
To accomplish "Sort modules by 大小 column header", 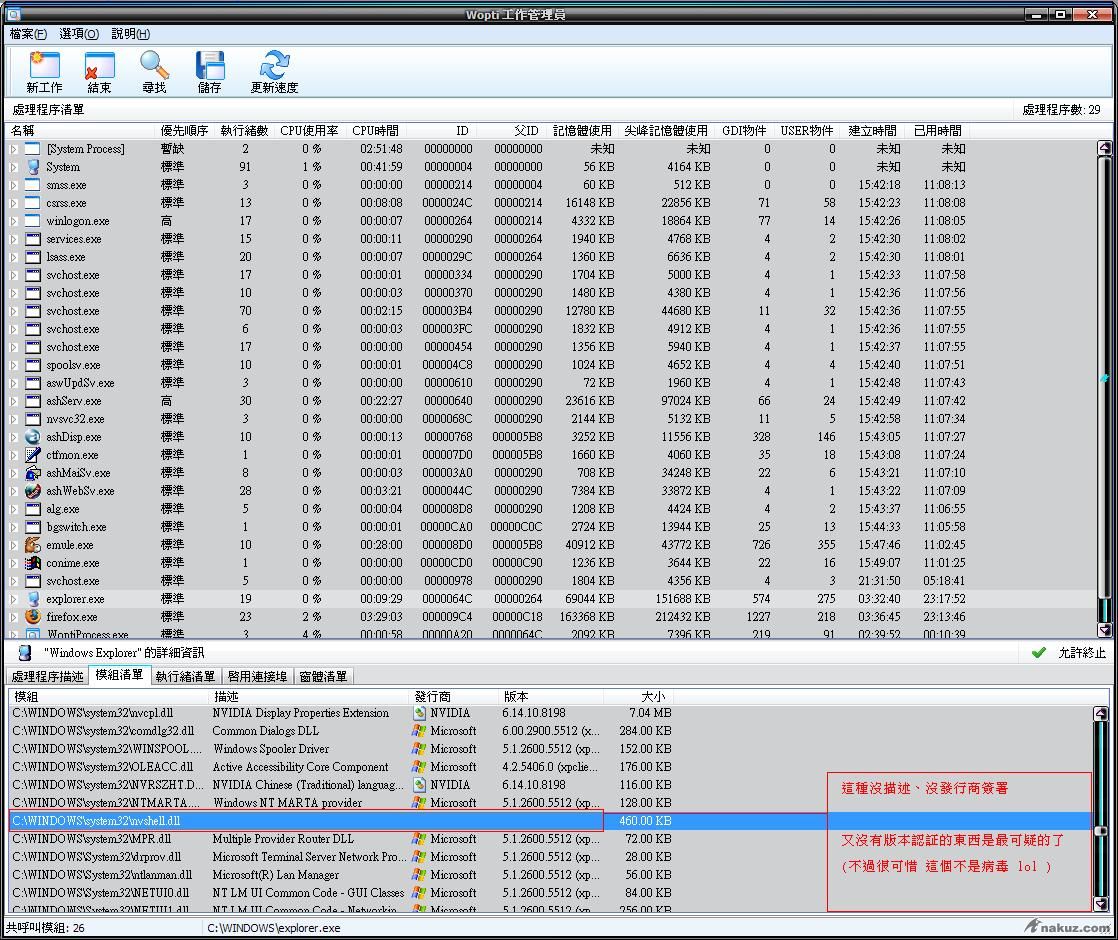I will pyautogui.click(x=638, y=696).
